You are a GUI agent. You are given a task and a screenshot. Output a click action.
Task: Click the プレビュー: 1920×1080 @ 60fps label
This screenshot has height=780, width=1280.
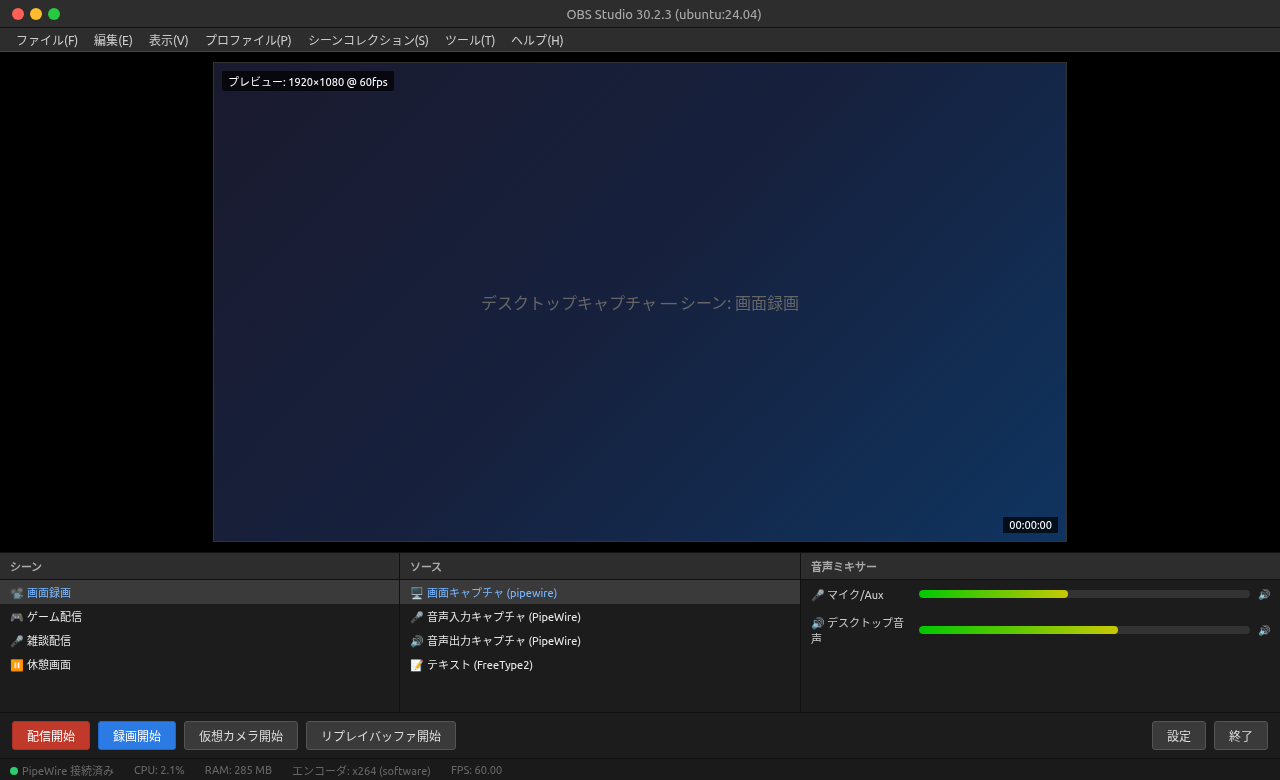pos(308,82)
